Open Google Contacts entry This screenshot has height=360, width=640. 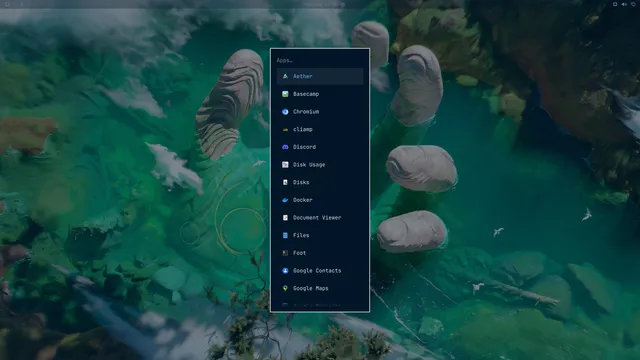point(320,271)
